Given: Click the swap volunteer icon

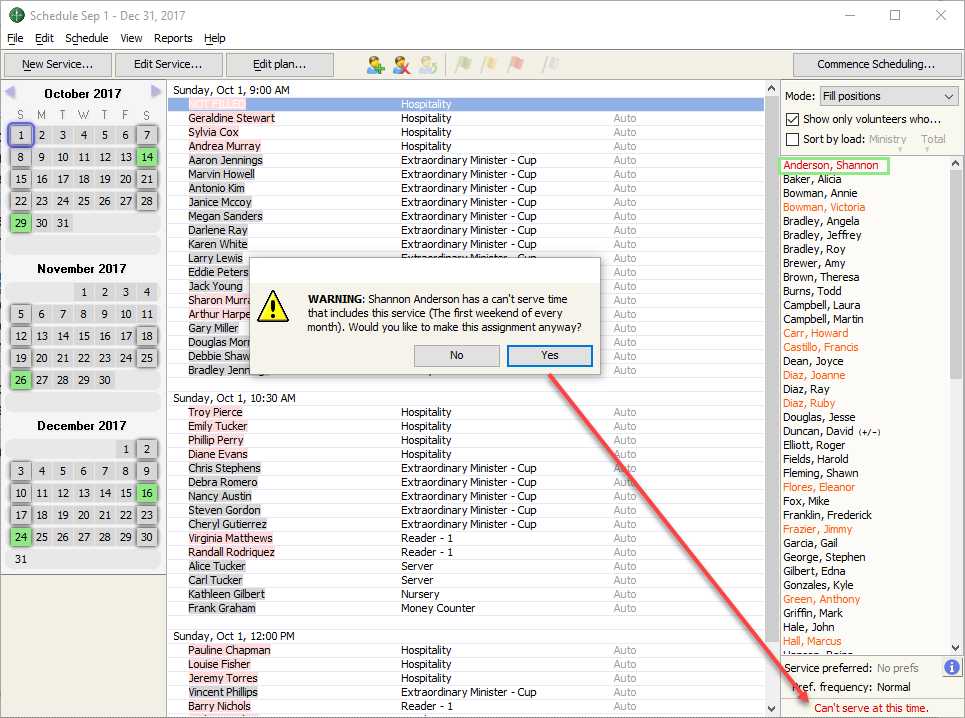Looking at the screenshot, I should 428,65.
